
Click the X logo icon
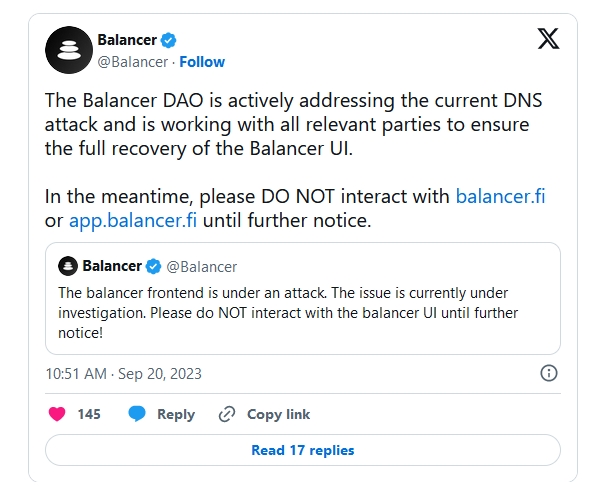click(x=549, y=40)
